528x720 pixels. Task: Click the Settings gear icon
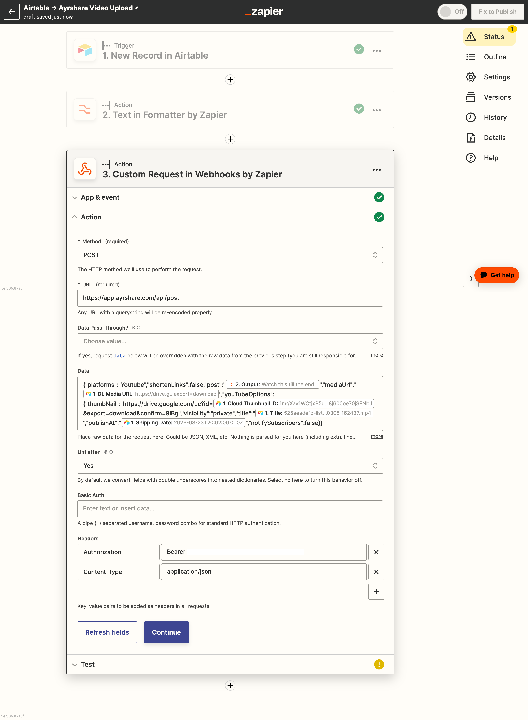coord(471,77)
